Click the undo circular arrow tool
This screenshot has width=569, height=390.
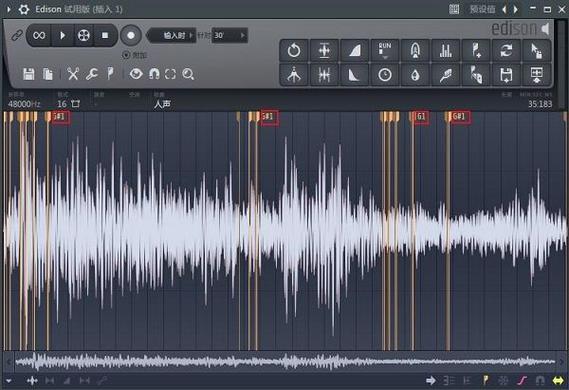pyautogui.click(x=294, y=50)
